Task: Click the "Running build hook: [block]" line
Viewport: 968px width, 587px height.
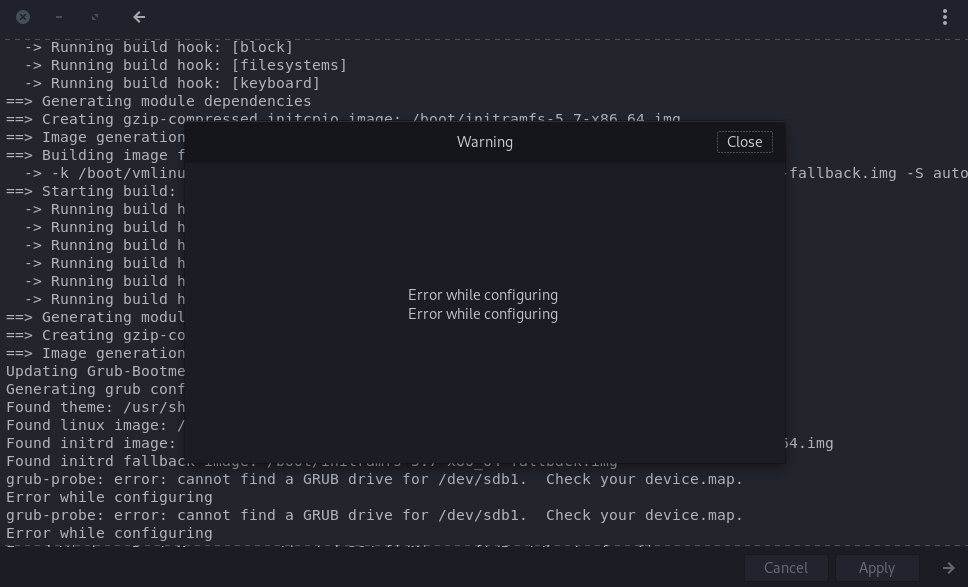Action: click(158, 47)
